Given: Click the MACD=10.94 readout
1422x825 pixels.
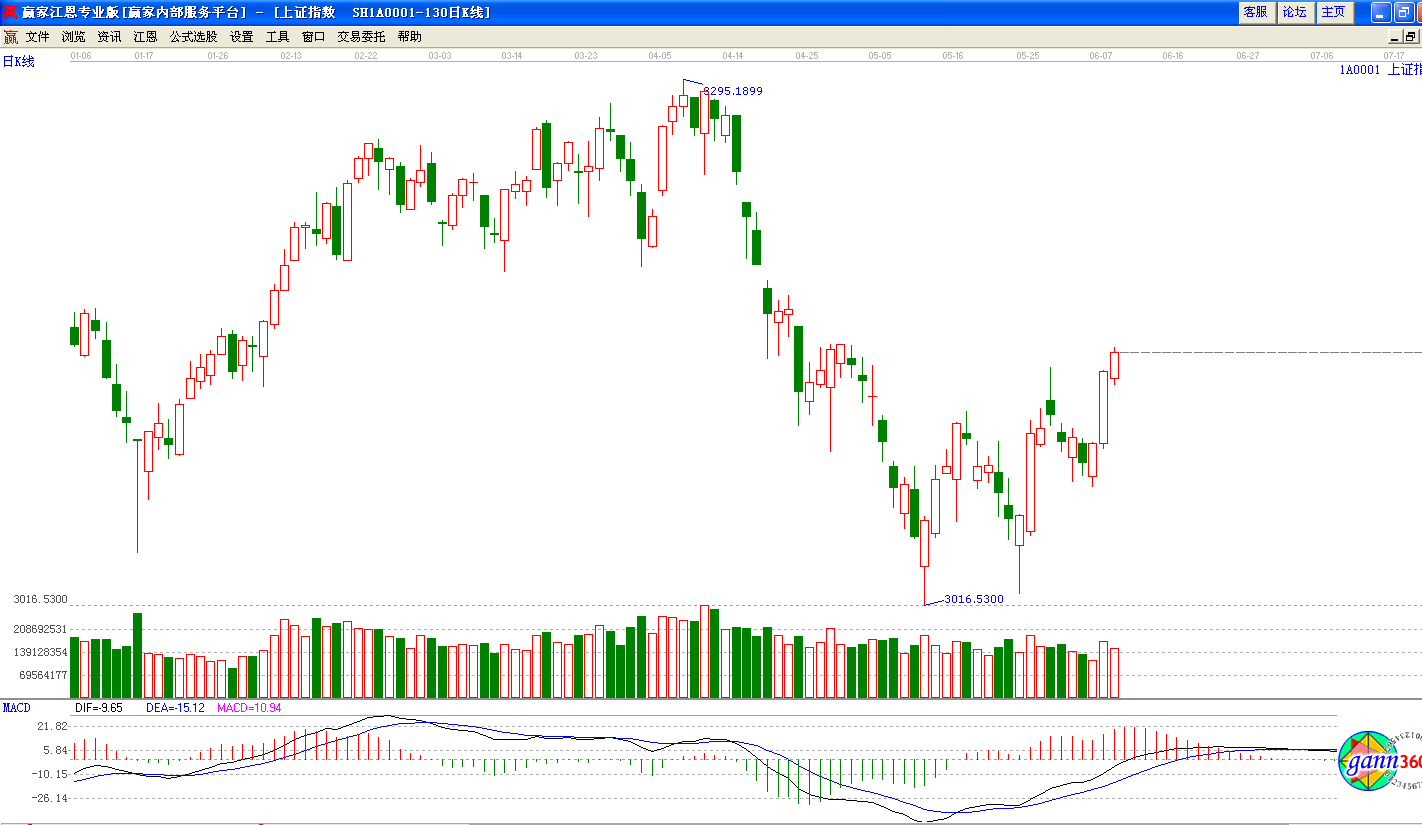Looking at the screenshot, I should tap(249, 707).
